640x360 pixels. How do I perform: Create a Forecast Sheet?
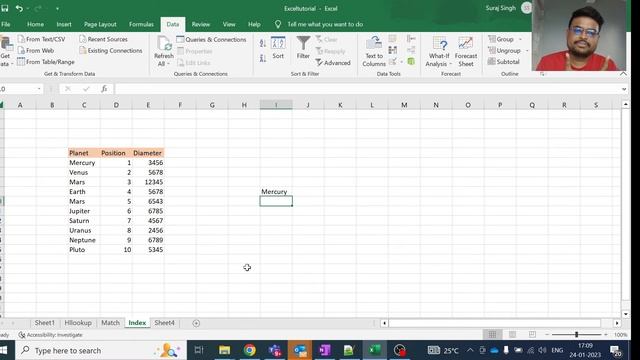click(x=466, y=51)
